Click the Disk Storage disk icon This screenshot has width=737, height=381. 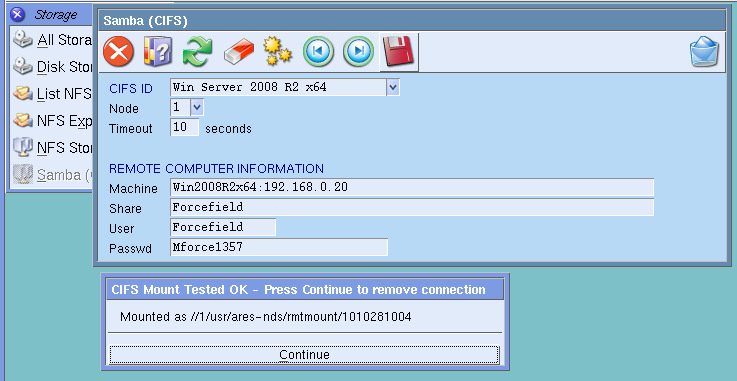[23, 66]
